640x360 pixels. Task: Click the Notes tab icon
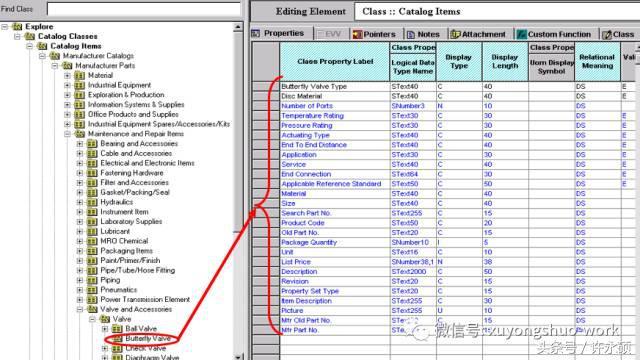(x=411, y=34)
